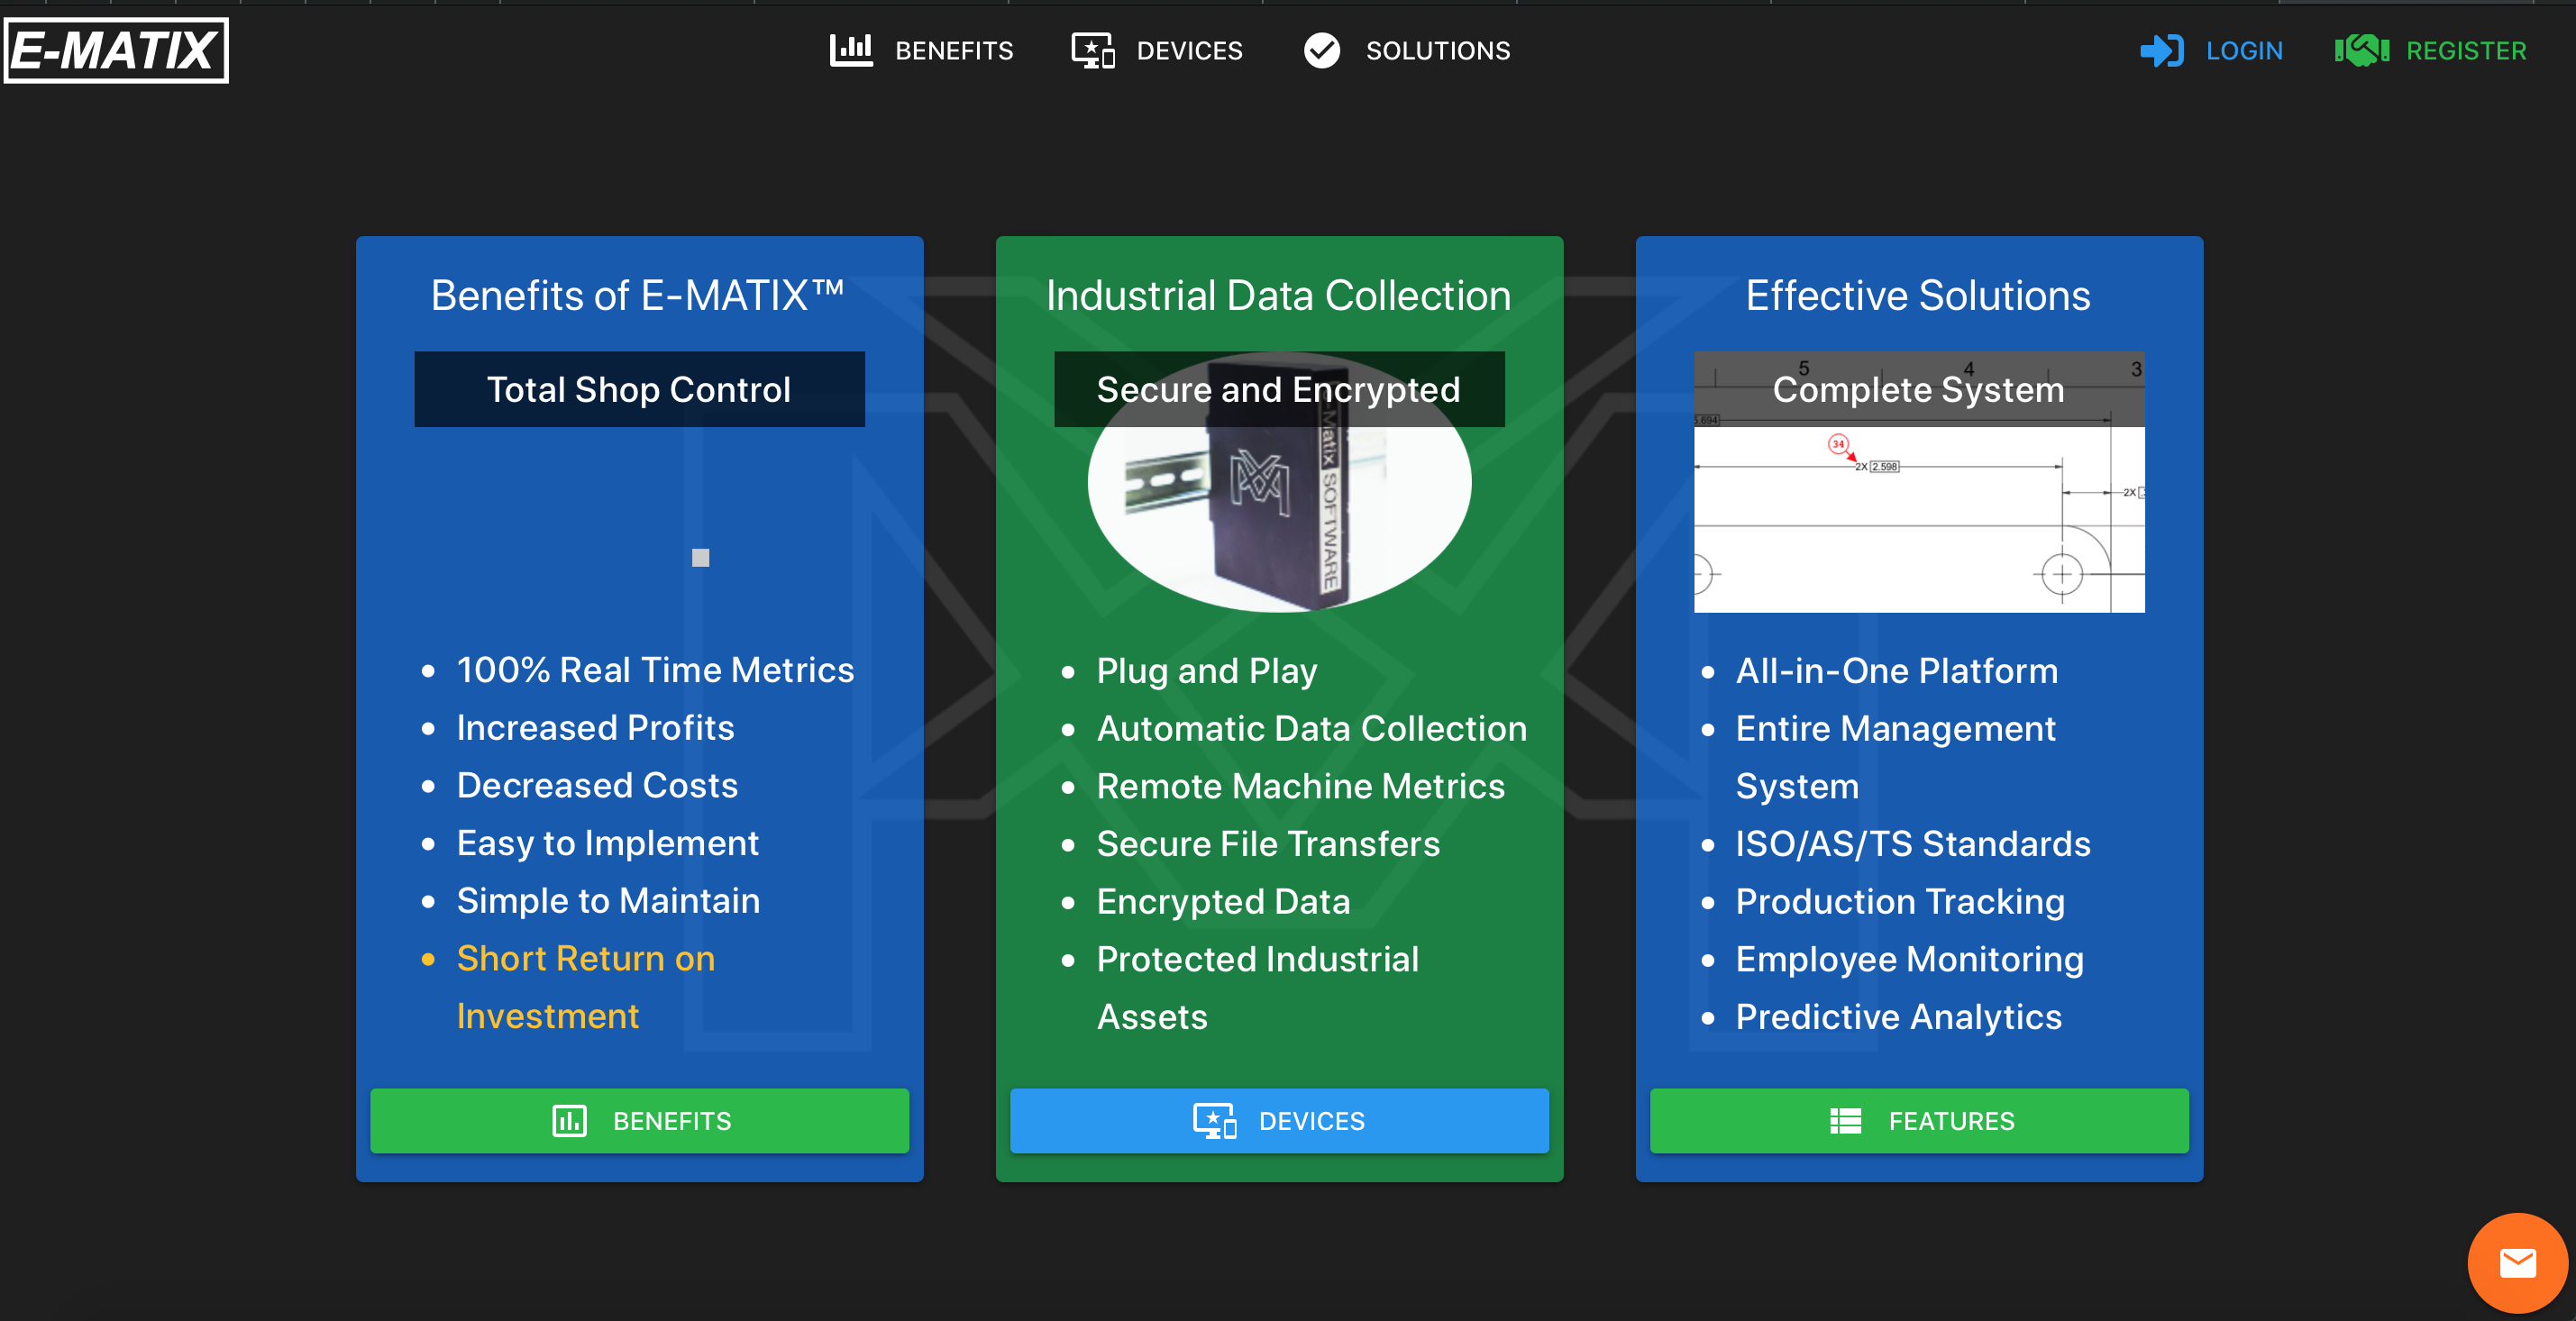Click 'Plug and Play' list item

(1207, 670)
